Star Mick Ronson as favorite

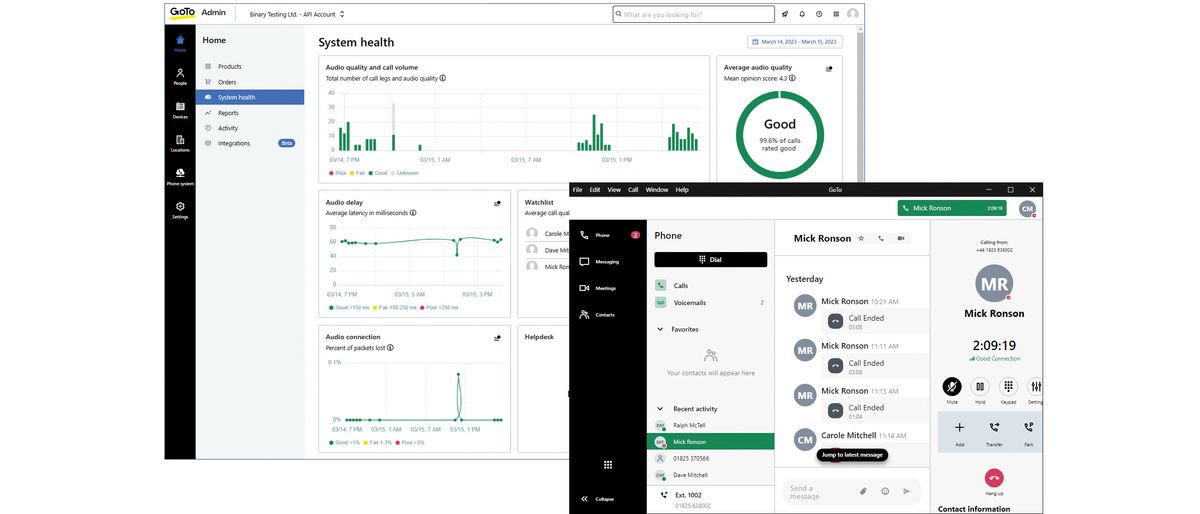coord(861,239)
